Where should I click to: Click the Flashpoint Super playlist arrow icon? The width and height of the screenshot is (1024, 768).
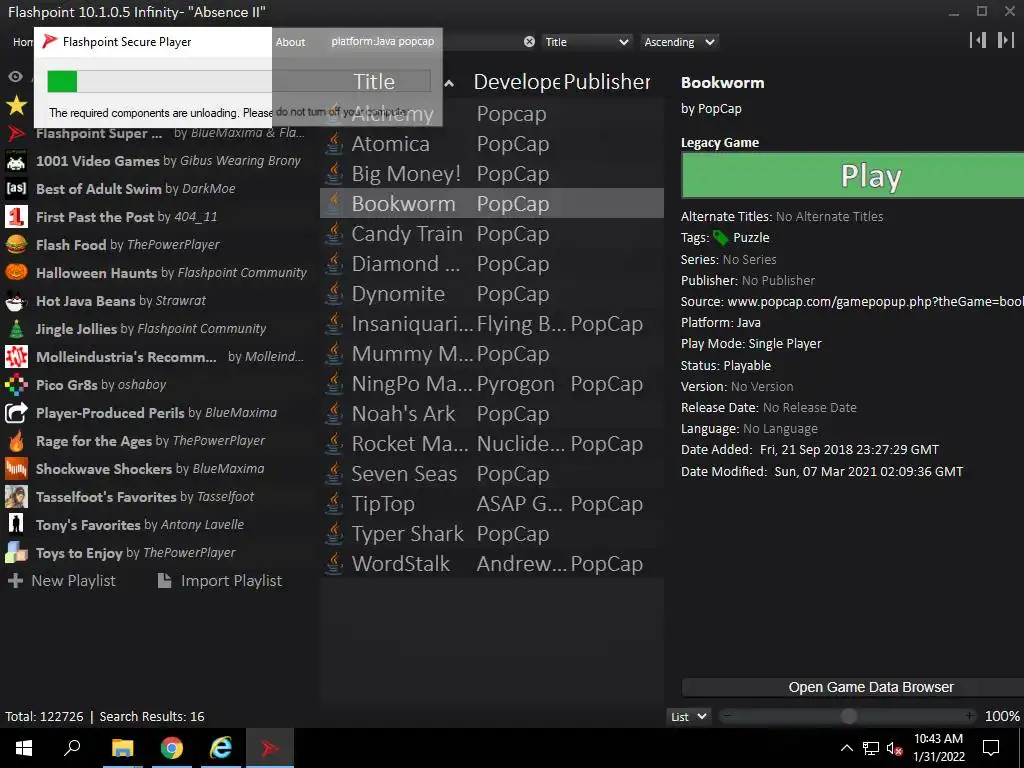(x=16, y=133)
